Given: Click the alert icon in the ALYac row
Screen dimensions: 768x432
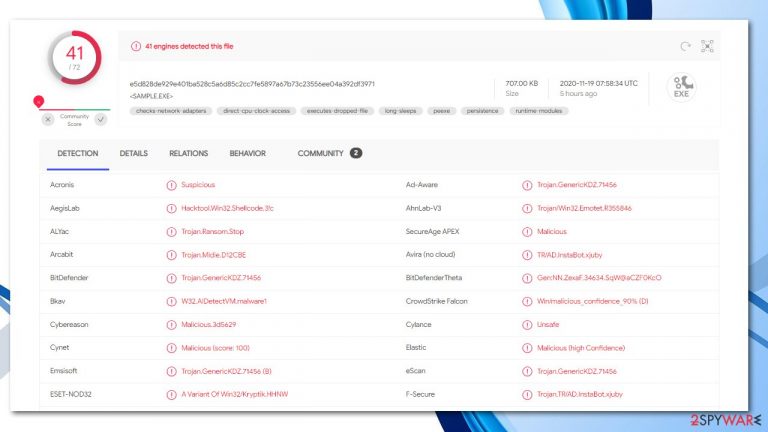Looking at the screenshot, I should tap(171, 232).
